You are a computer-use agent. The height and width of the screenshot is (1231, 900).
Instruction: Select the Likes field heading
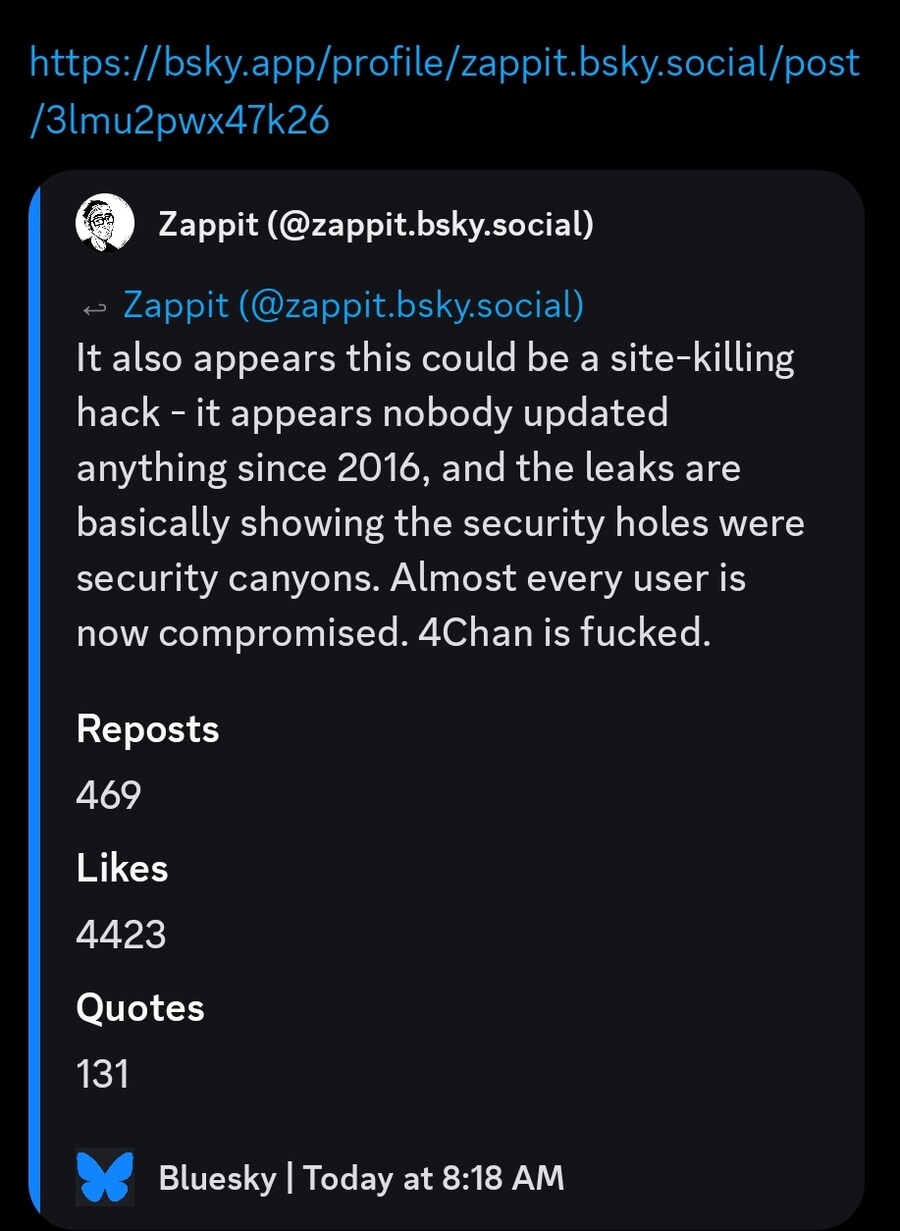click(x=122, y=868)
